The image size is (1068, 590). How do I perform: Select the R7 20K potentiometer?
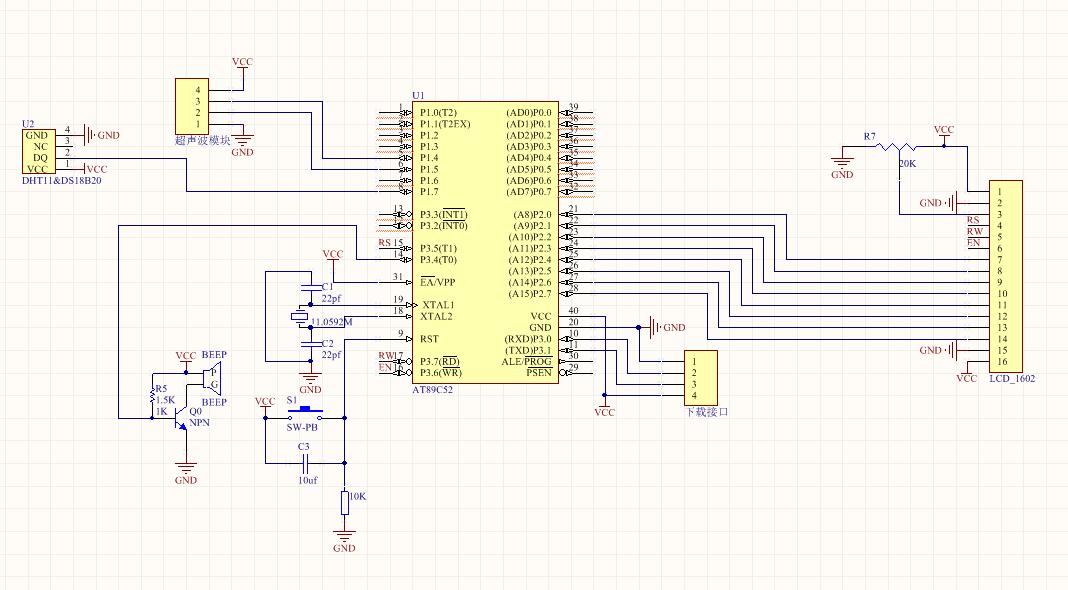coord(896,147)
